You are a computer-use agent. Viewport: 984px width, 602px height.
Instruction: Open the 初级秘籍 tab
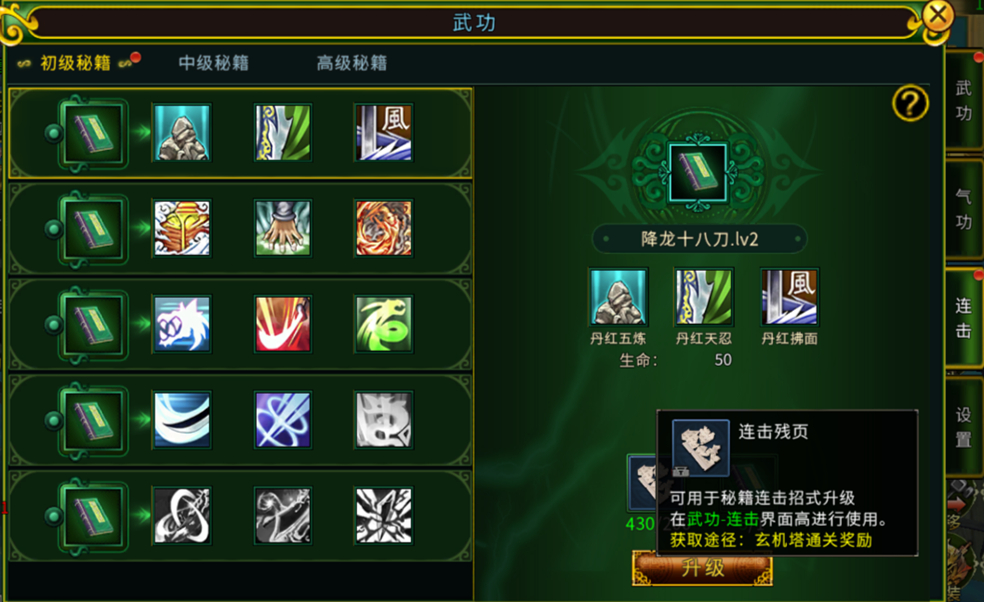75,63
